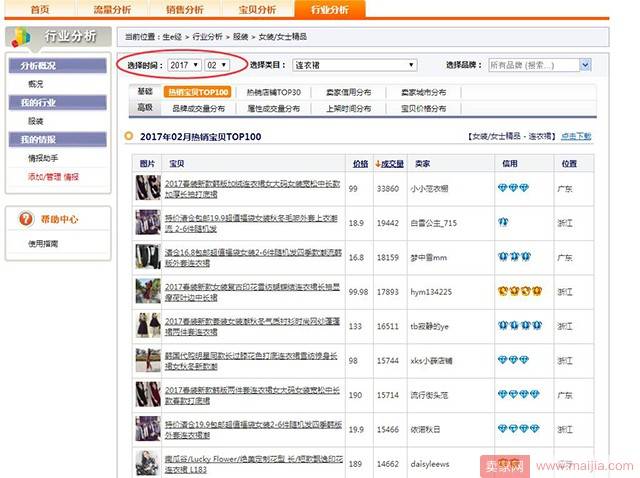Image resolution: width=640 pixels, height=478 pixels.
Task: Open the Lucky Flower product link priced 189
Action: pyautogui.click(x=253, y=464)
